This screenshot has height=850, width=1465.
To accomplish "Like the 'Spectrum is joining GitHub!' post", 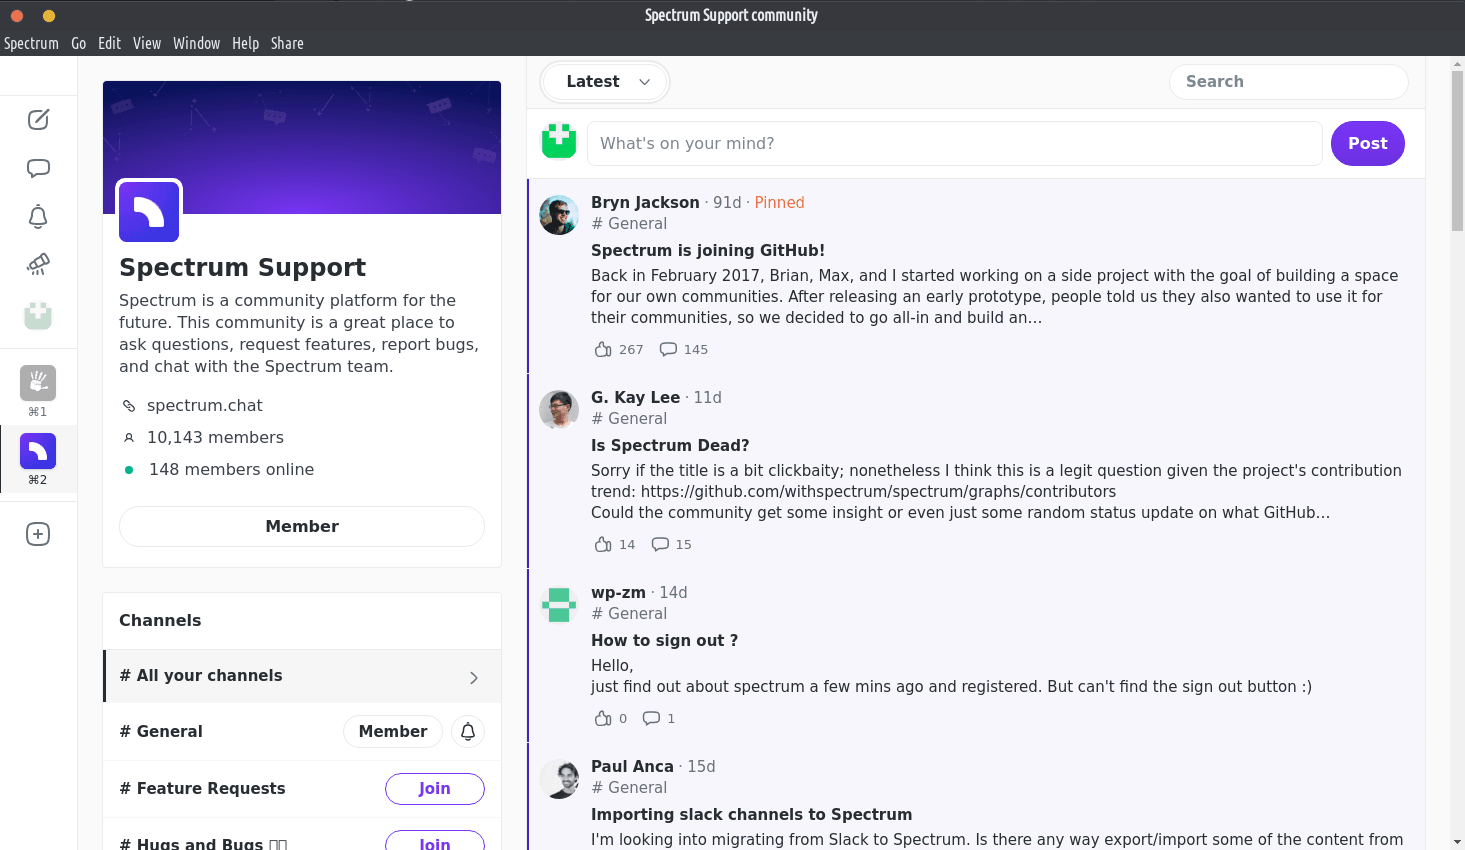I will 603,349.
